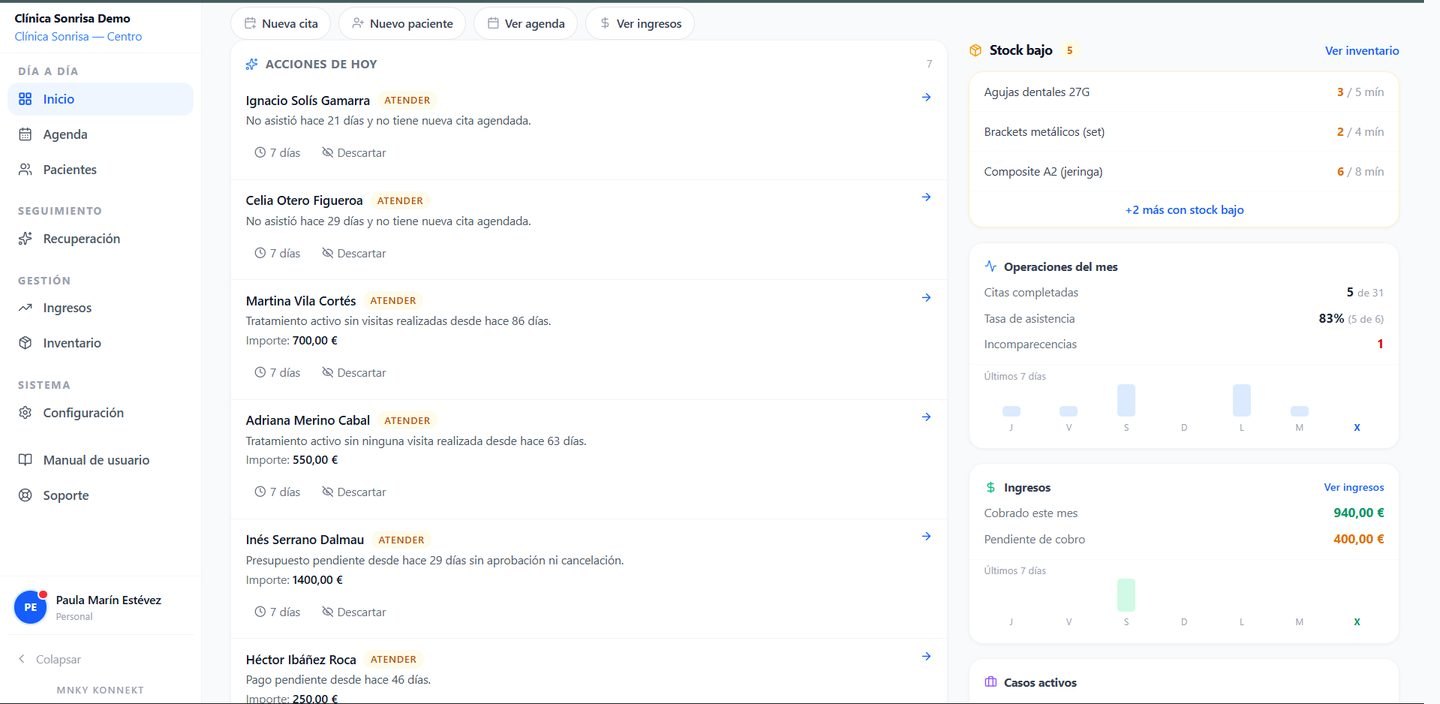Open Celia Otero Figueroa arrow
Screen dimensions: 1440x704
click(x=926, y=197)
